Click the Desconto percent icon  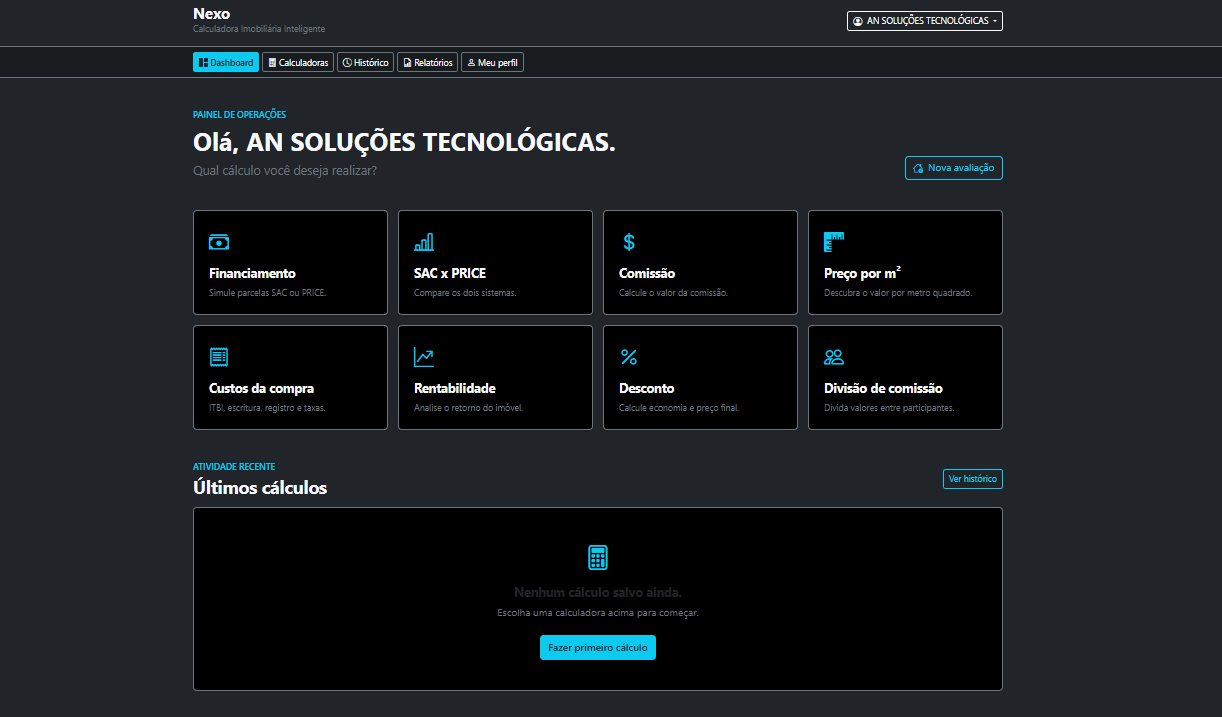point(629,357)
